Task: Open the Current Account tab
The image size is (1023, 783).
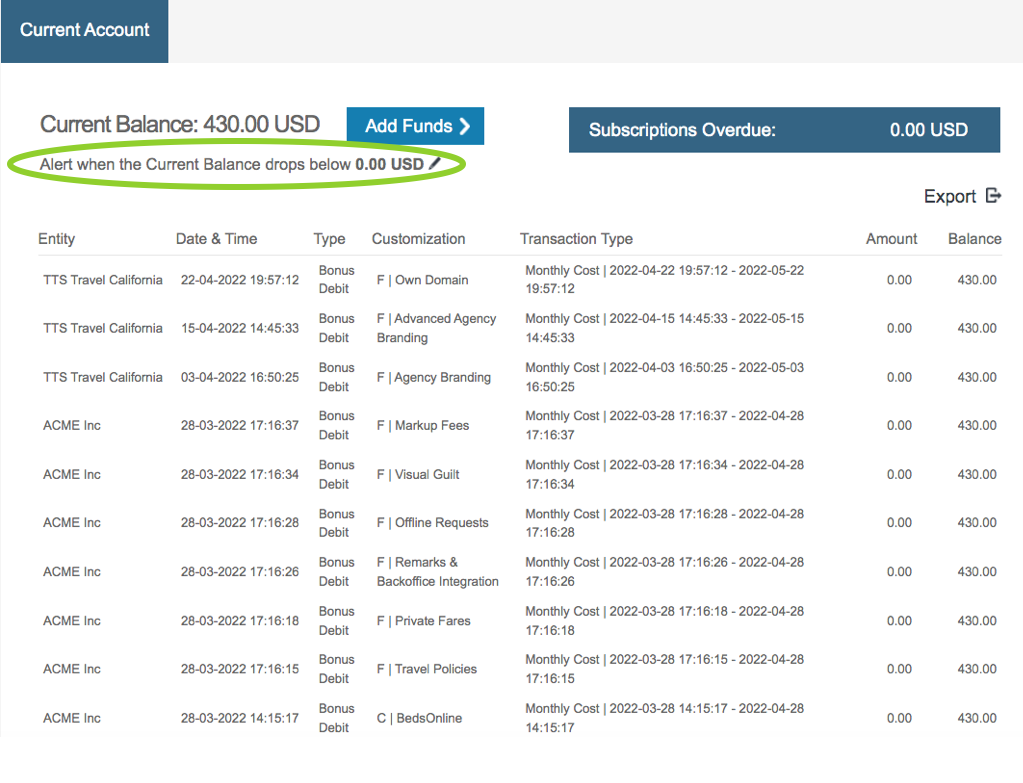Action: click(x=85, y=30)
